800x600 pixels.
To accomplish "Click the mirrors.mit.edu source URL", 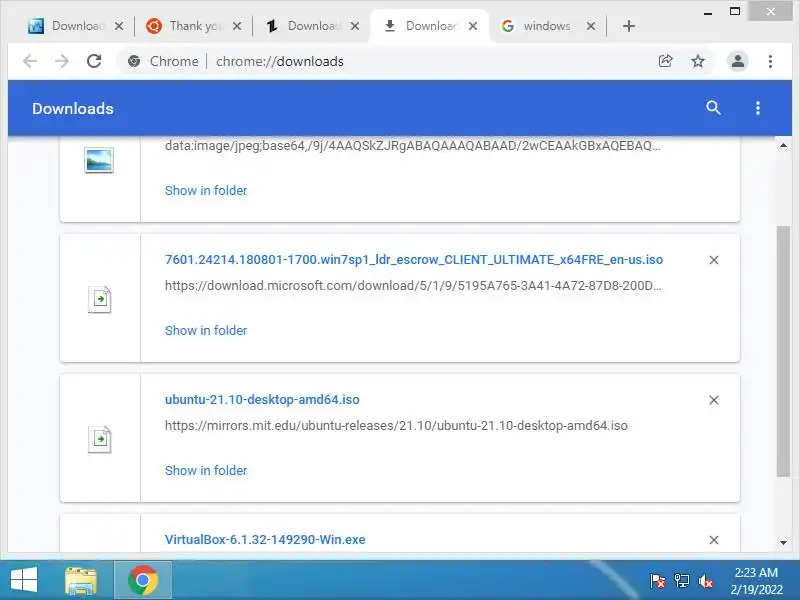I will 396,426.
